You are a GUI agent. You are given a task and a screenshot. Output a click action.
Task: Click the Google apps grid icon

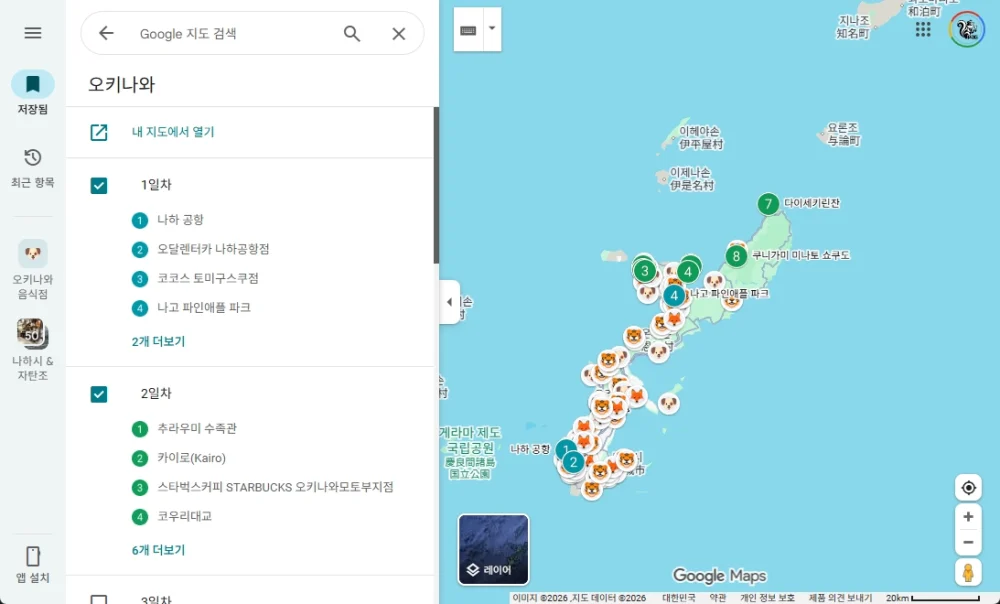(x=922, y=29)
